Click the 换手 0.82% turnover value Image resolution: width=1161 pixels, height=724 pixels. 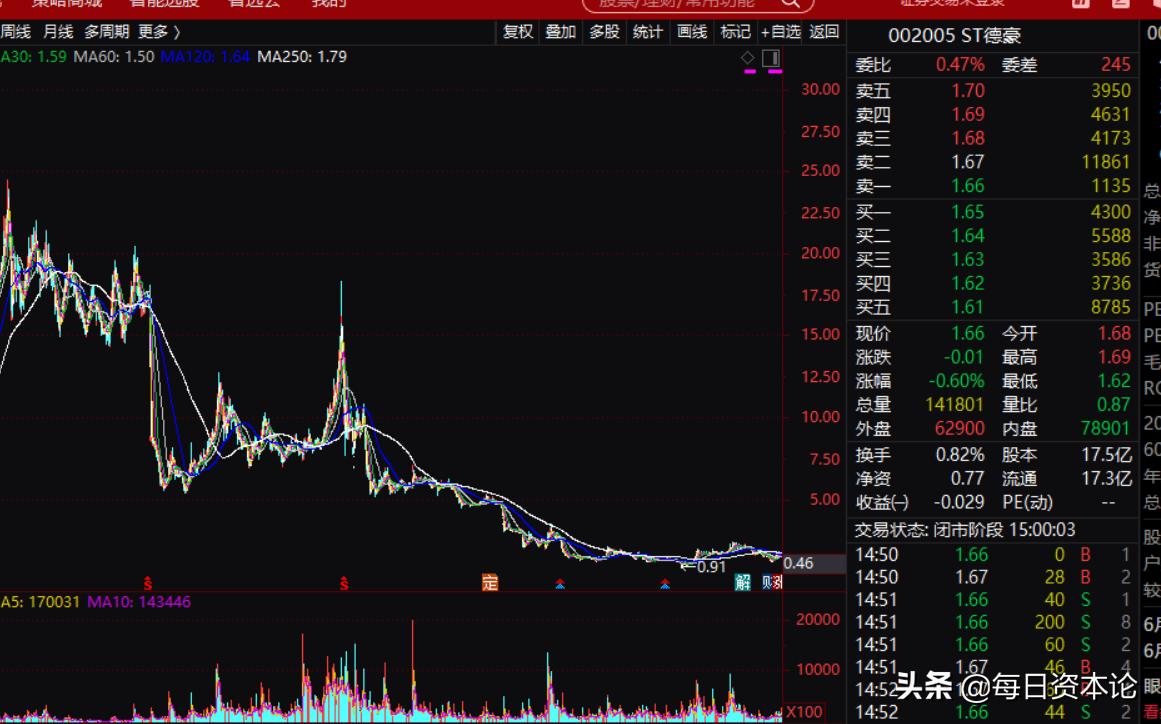(x=960, y=455)
